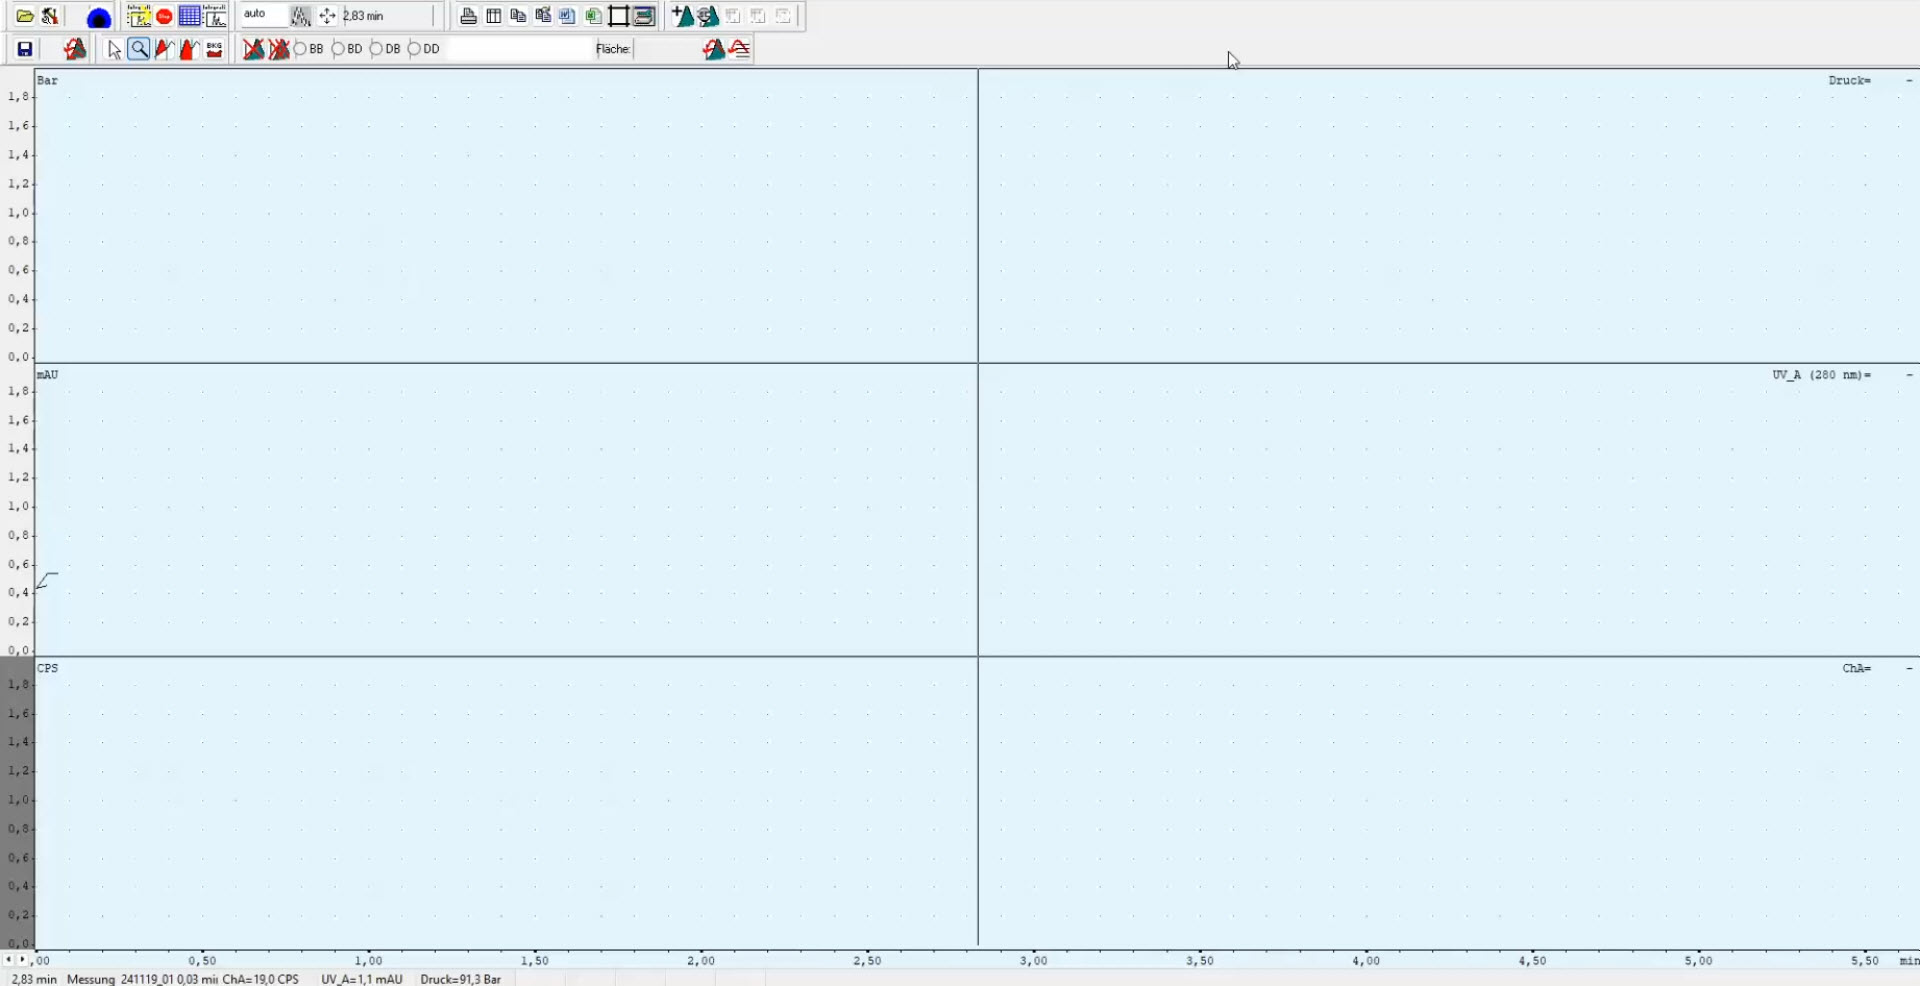Save with the blue floppy disk icon
The height and width of the screenshot is (986, 1920).
coord(25,49)
